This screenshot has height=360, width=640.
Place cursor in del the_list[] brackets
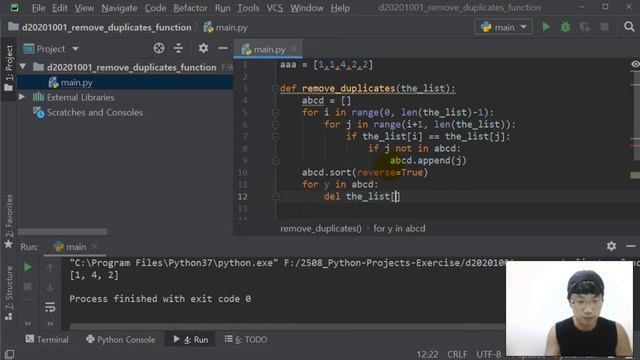396,197
